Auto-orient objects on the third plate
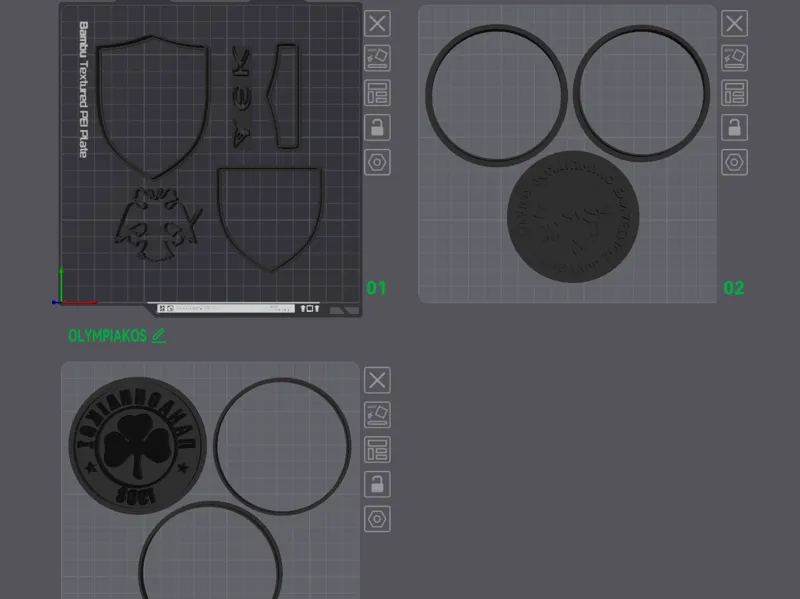This screenshot has width=800, height=599. coord(377,415)
